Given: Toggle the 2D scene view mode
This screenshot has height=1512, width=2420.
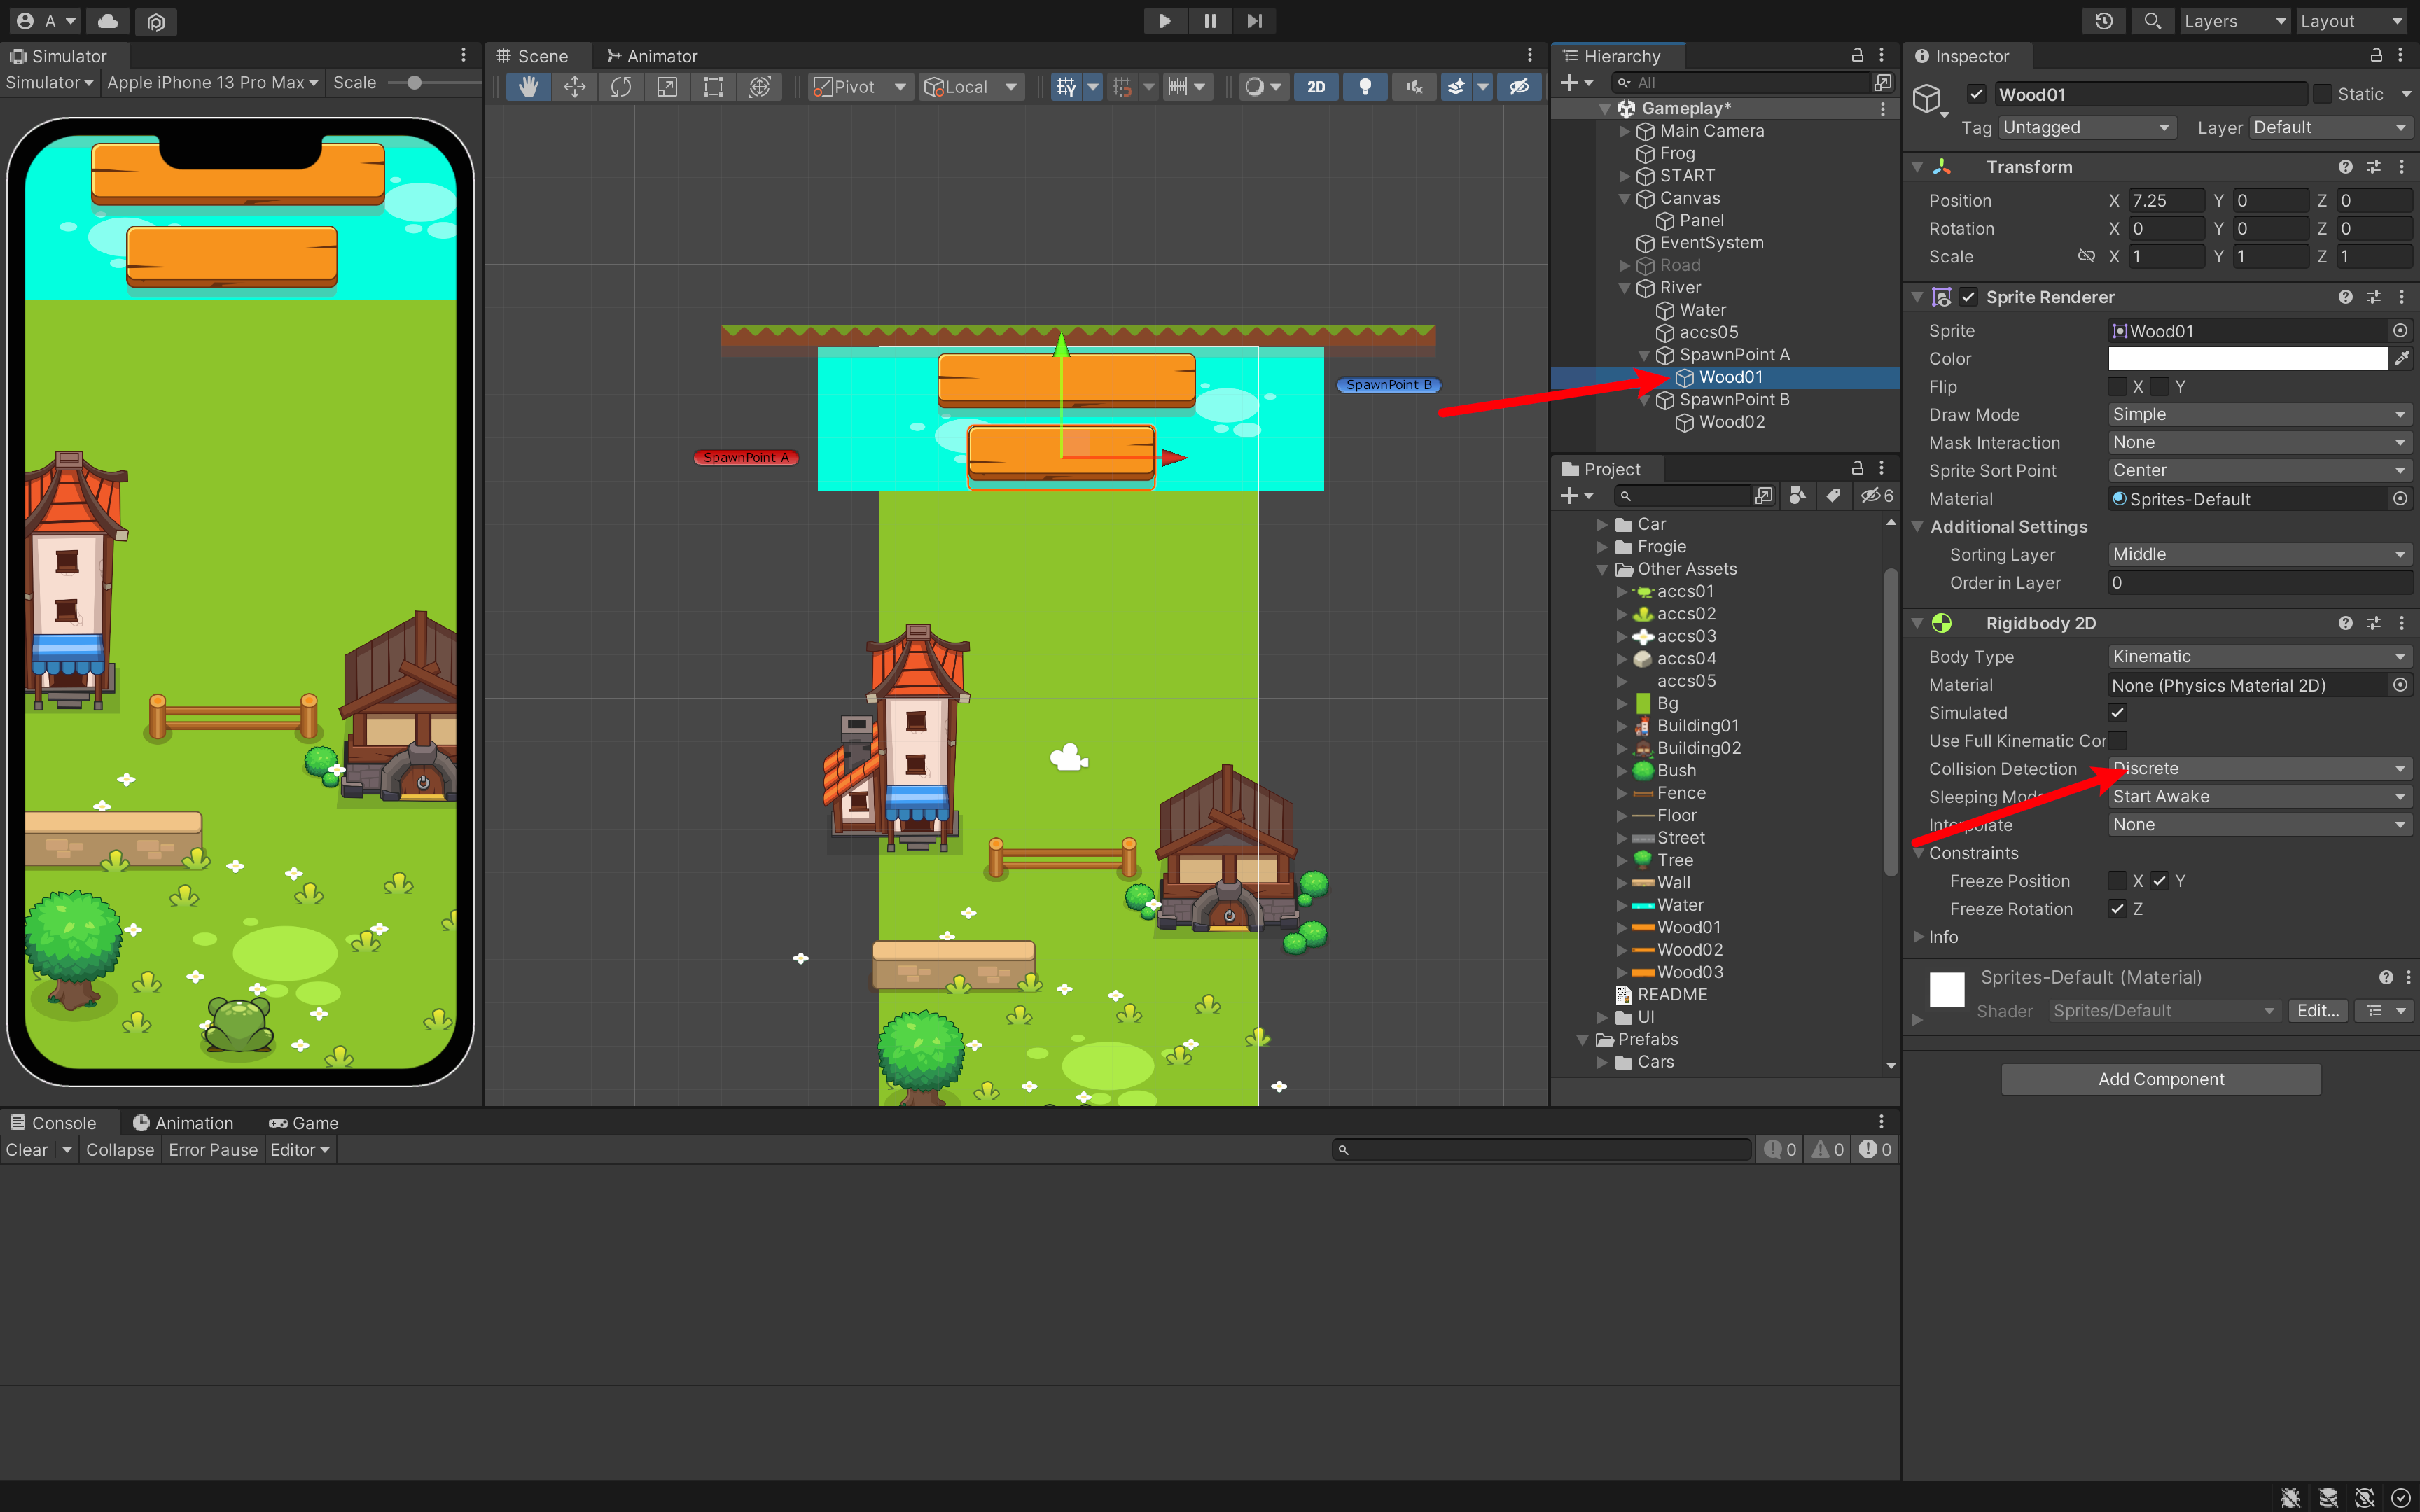Looking at the screenshot, I should (1316, 87).
